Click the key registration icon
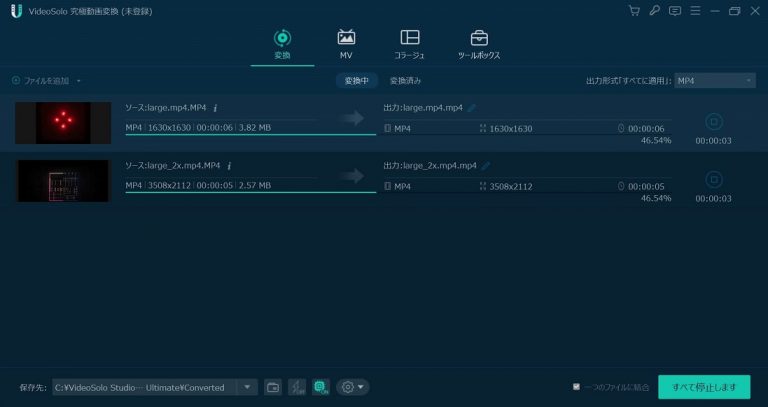The image size is (768, 407). 654,11
